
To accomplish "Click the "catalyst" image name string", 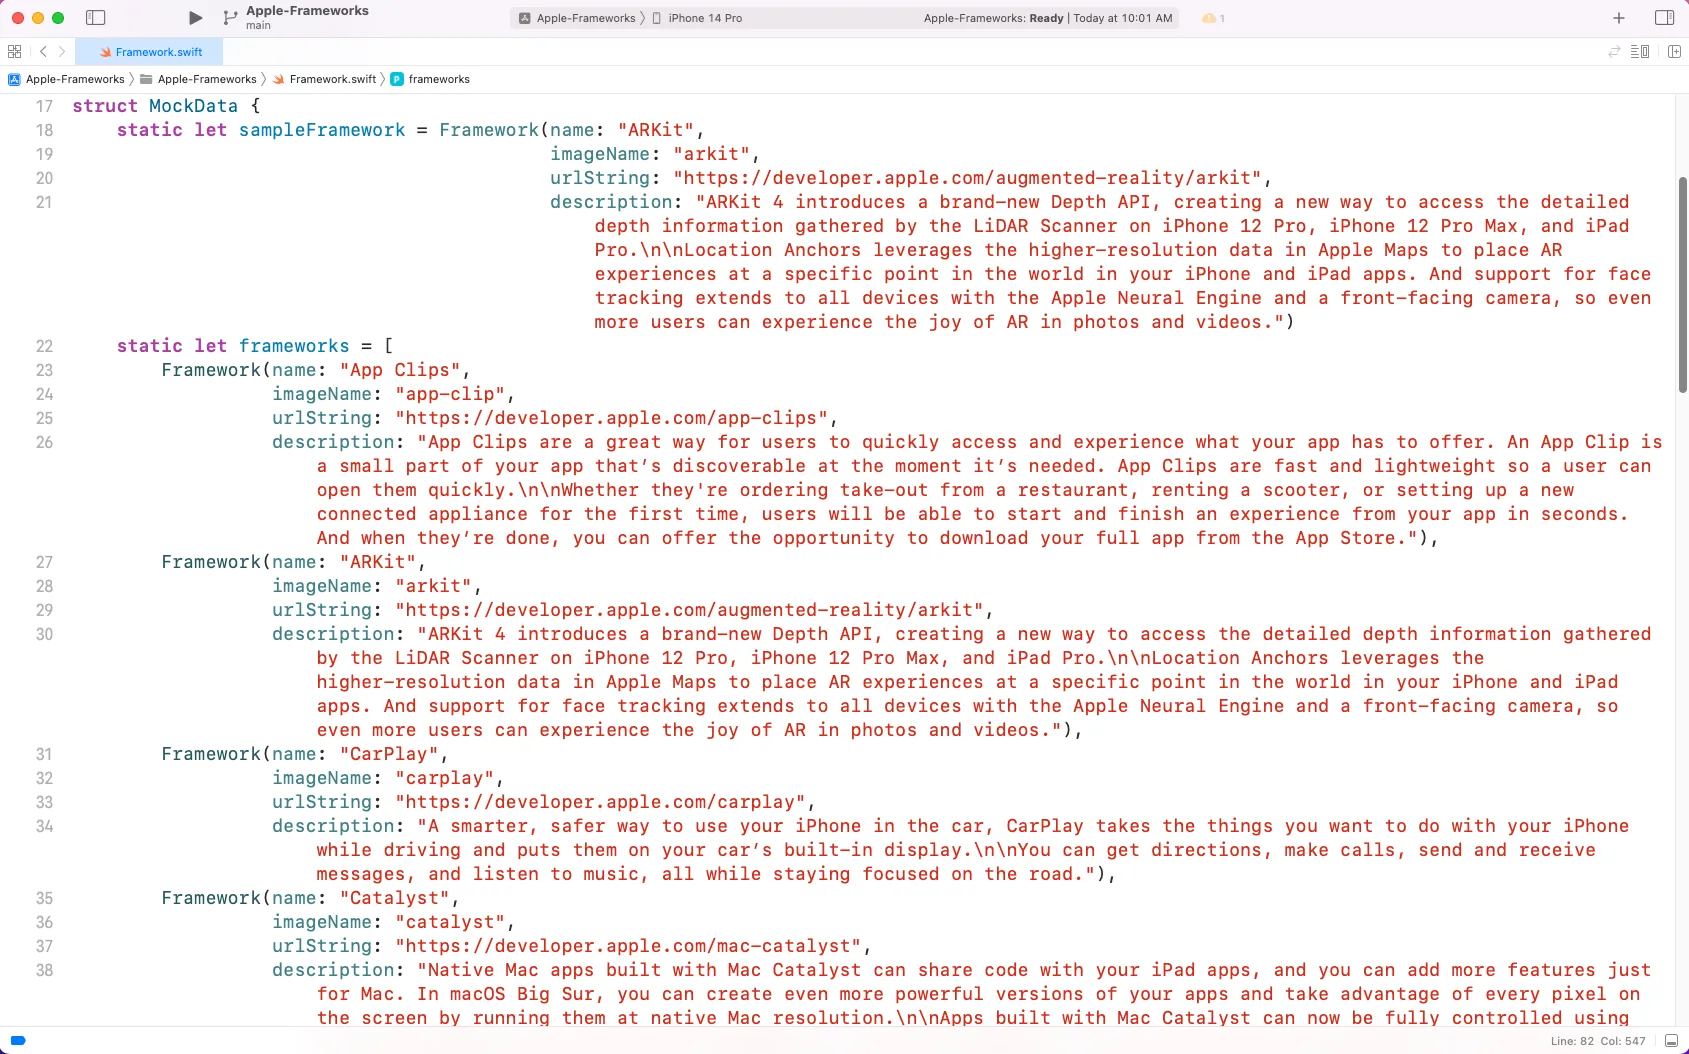I will (450, 922).
